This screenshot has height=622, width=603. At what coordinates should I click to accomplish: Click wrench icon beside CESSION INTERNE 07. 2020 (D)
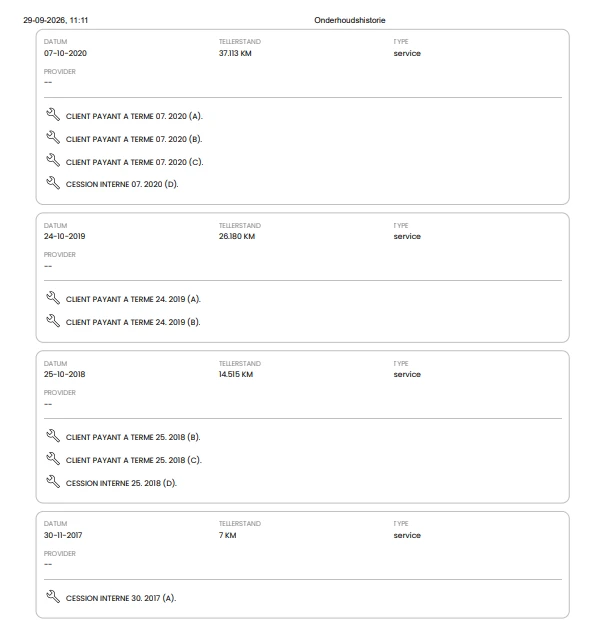click(53, 183)
